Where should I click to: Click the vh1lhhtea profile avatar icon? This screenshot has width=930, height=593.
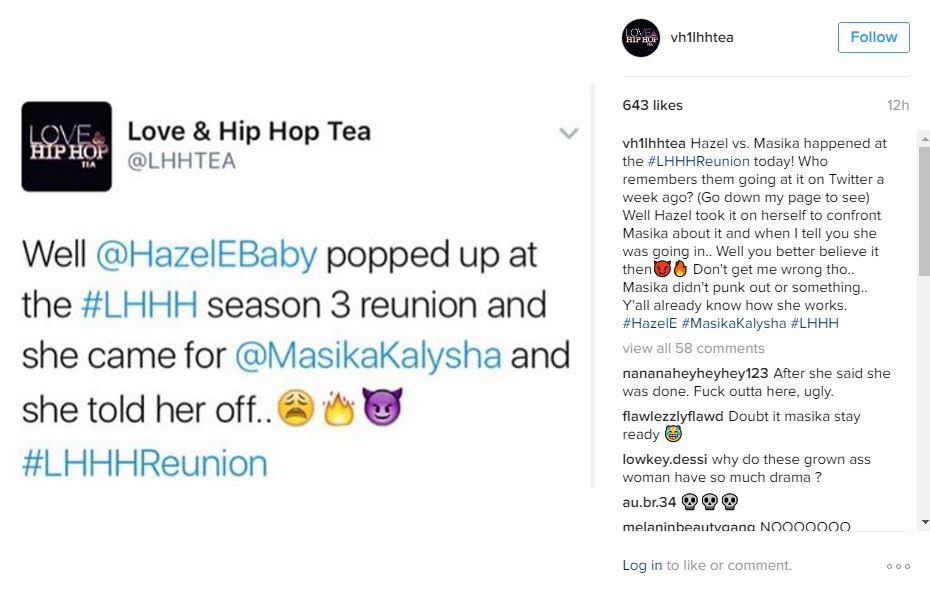click(641, 38)
